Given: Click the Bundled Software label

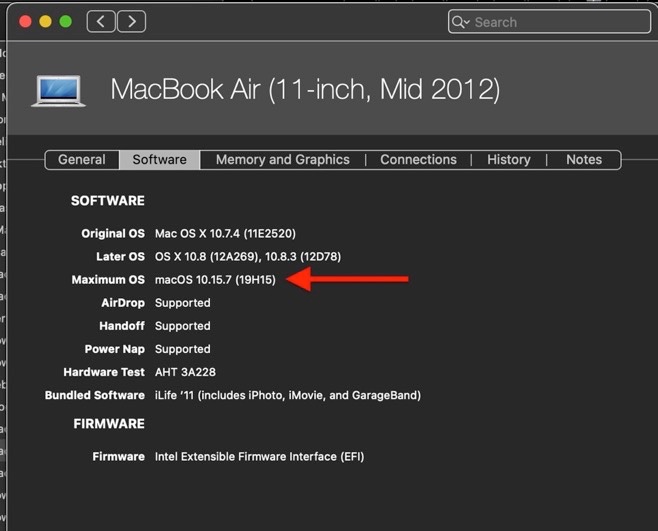Looking at the screenshot, I should tap(95, 395).
